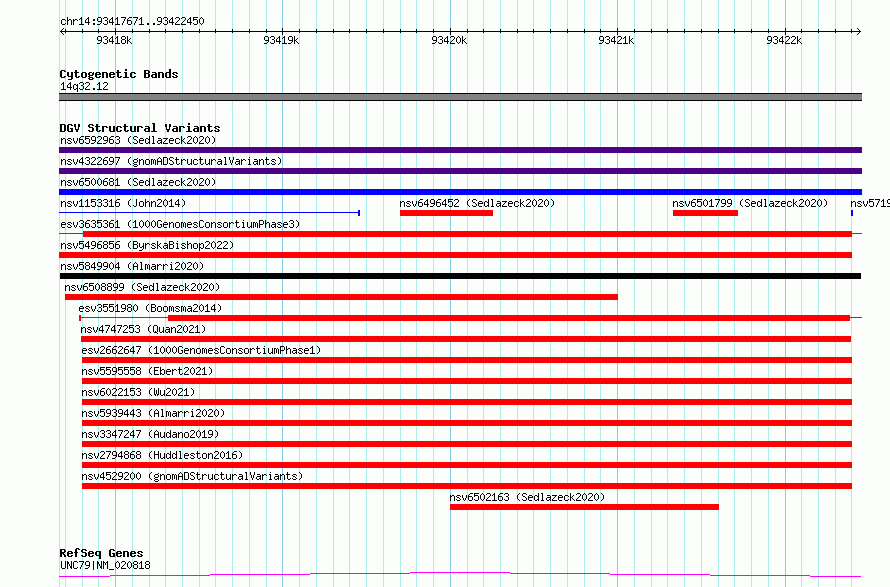Open the UNC79|NM_020818 gene label

[105, 565]
